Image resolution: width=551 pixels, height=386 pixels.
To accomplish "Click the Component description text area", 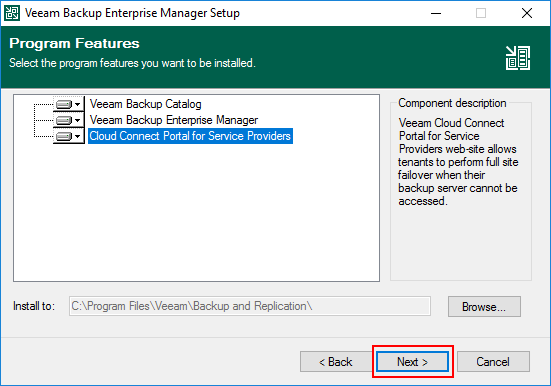I will pos(458,162).
